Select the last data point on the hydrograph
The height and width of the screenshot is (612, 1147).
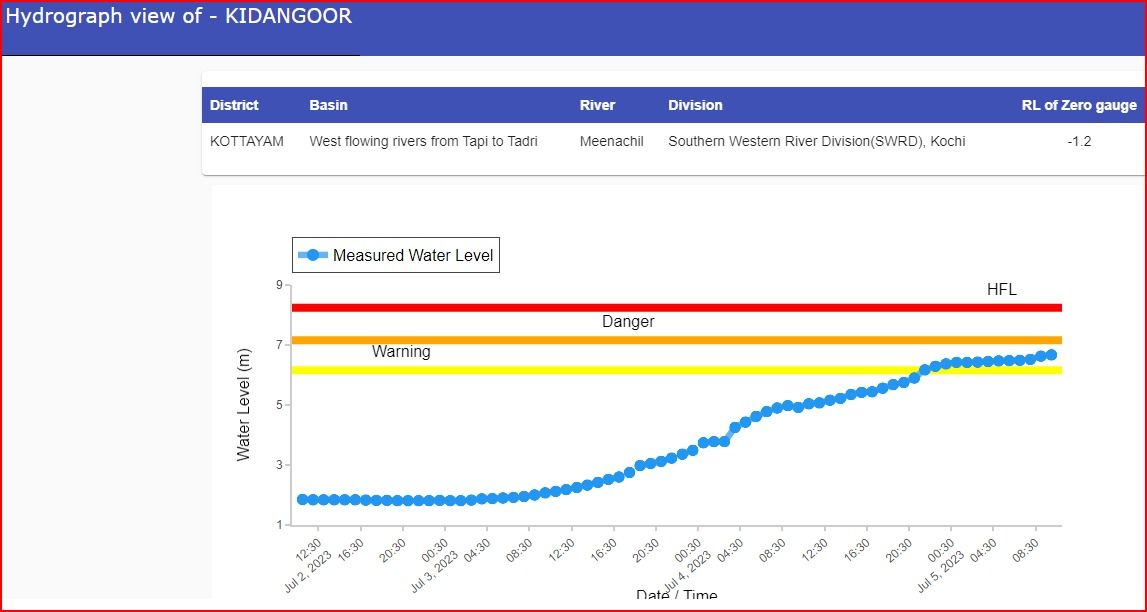coord(1050,355)
